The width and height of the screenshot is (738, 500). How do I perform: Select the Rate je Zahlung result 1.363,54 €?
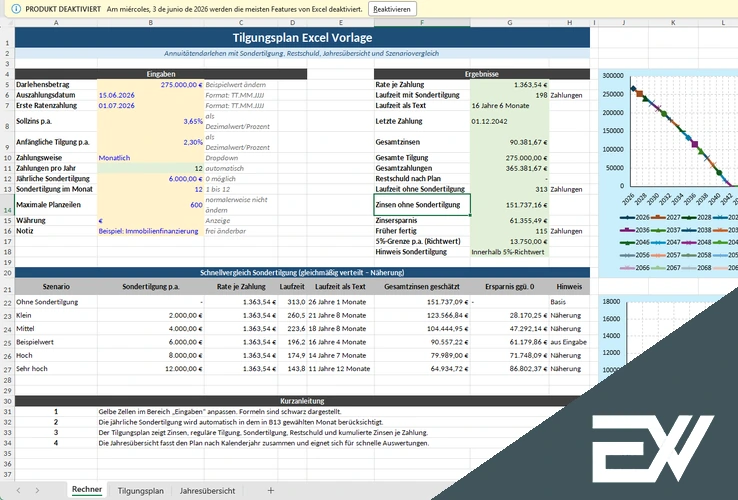tap(509, 85)
